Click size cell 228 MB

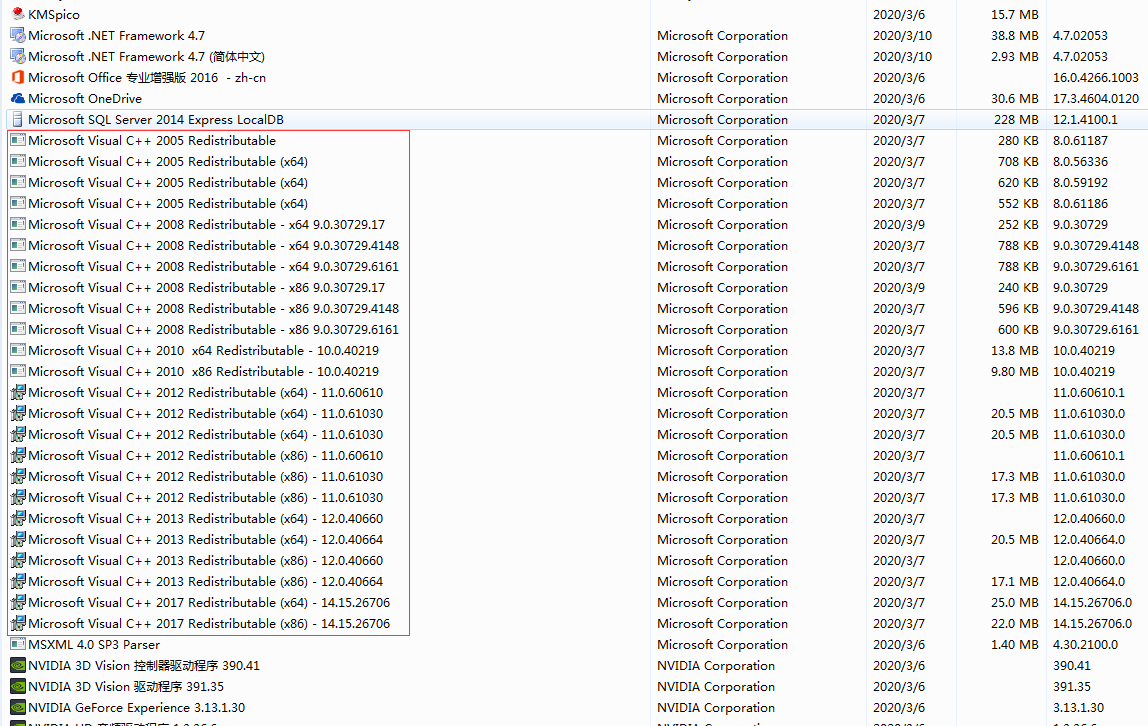pyautogui.click(x=1015, y=119)
